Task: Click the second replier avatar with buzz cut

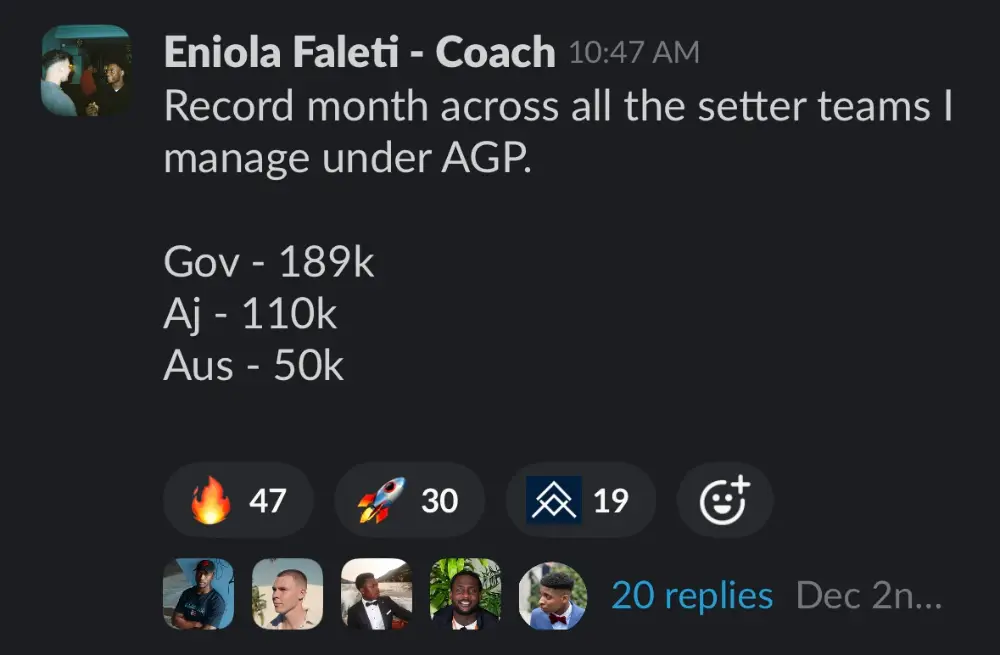Action: [x=288, y=594]
